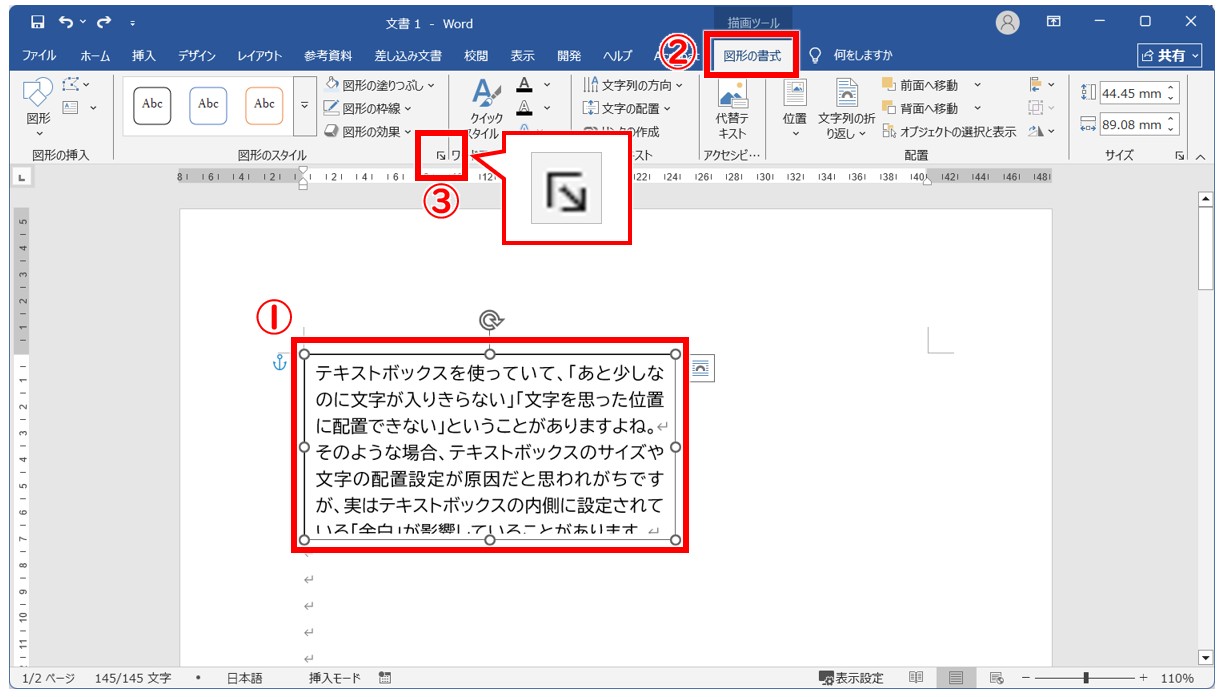The height and width of the screenshot is (697, 1224).
Task: Redo the previous action
Action: click(103, 22)
